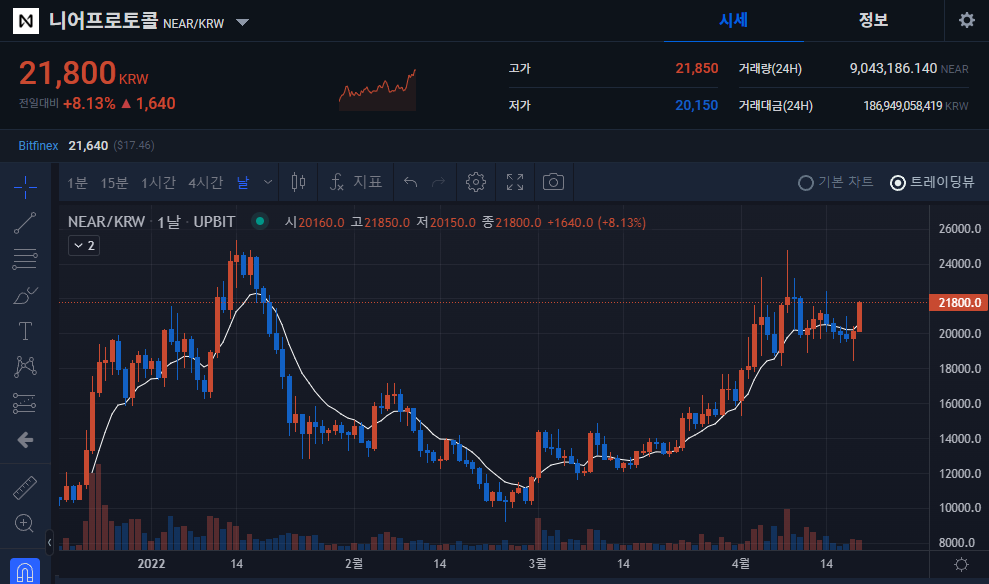
Task: Select the 기본 차트 radio option
Action: pyautogui.click(x=836, y=182)
